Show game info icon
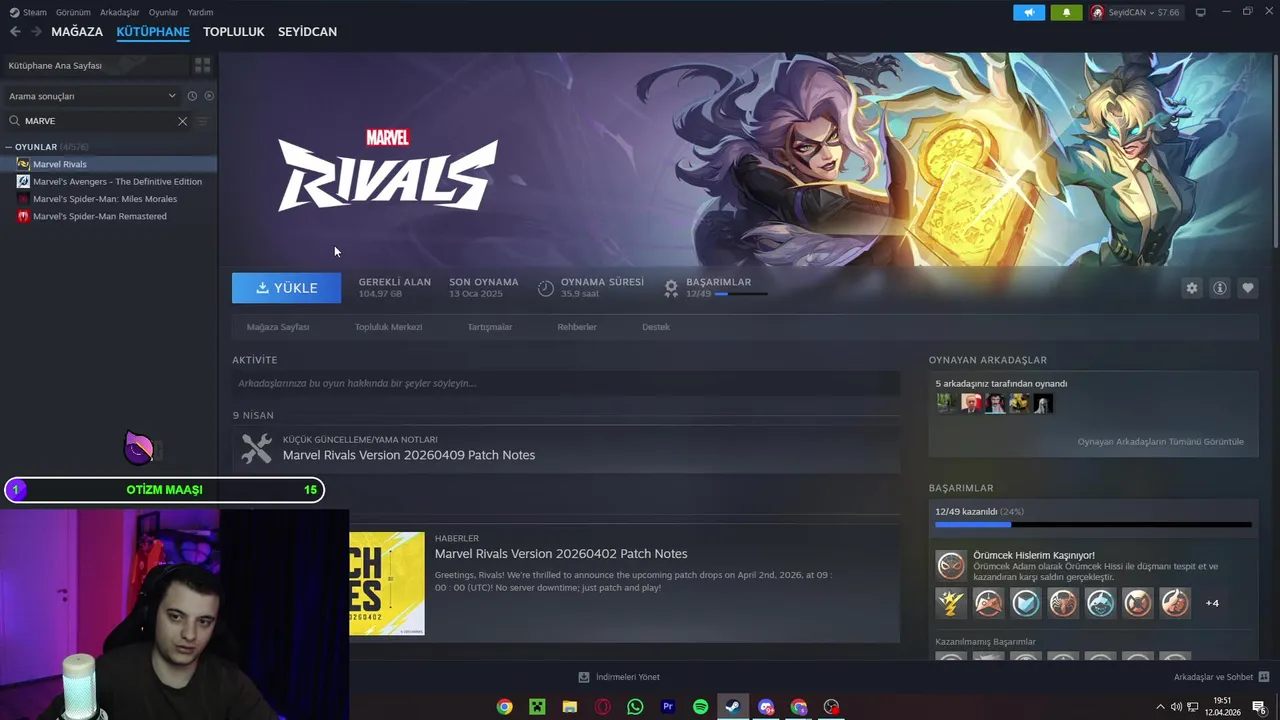The width and height of the screenshot is (1280, 720). pyautogui.click(x=1220, y=288)
